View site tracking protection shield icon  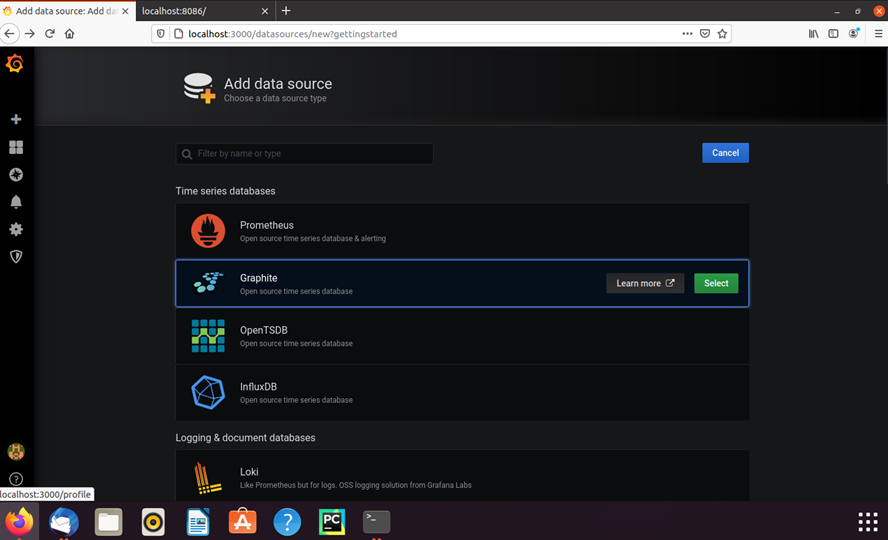pos(161,33)
